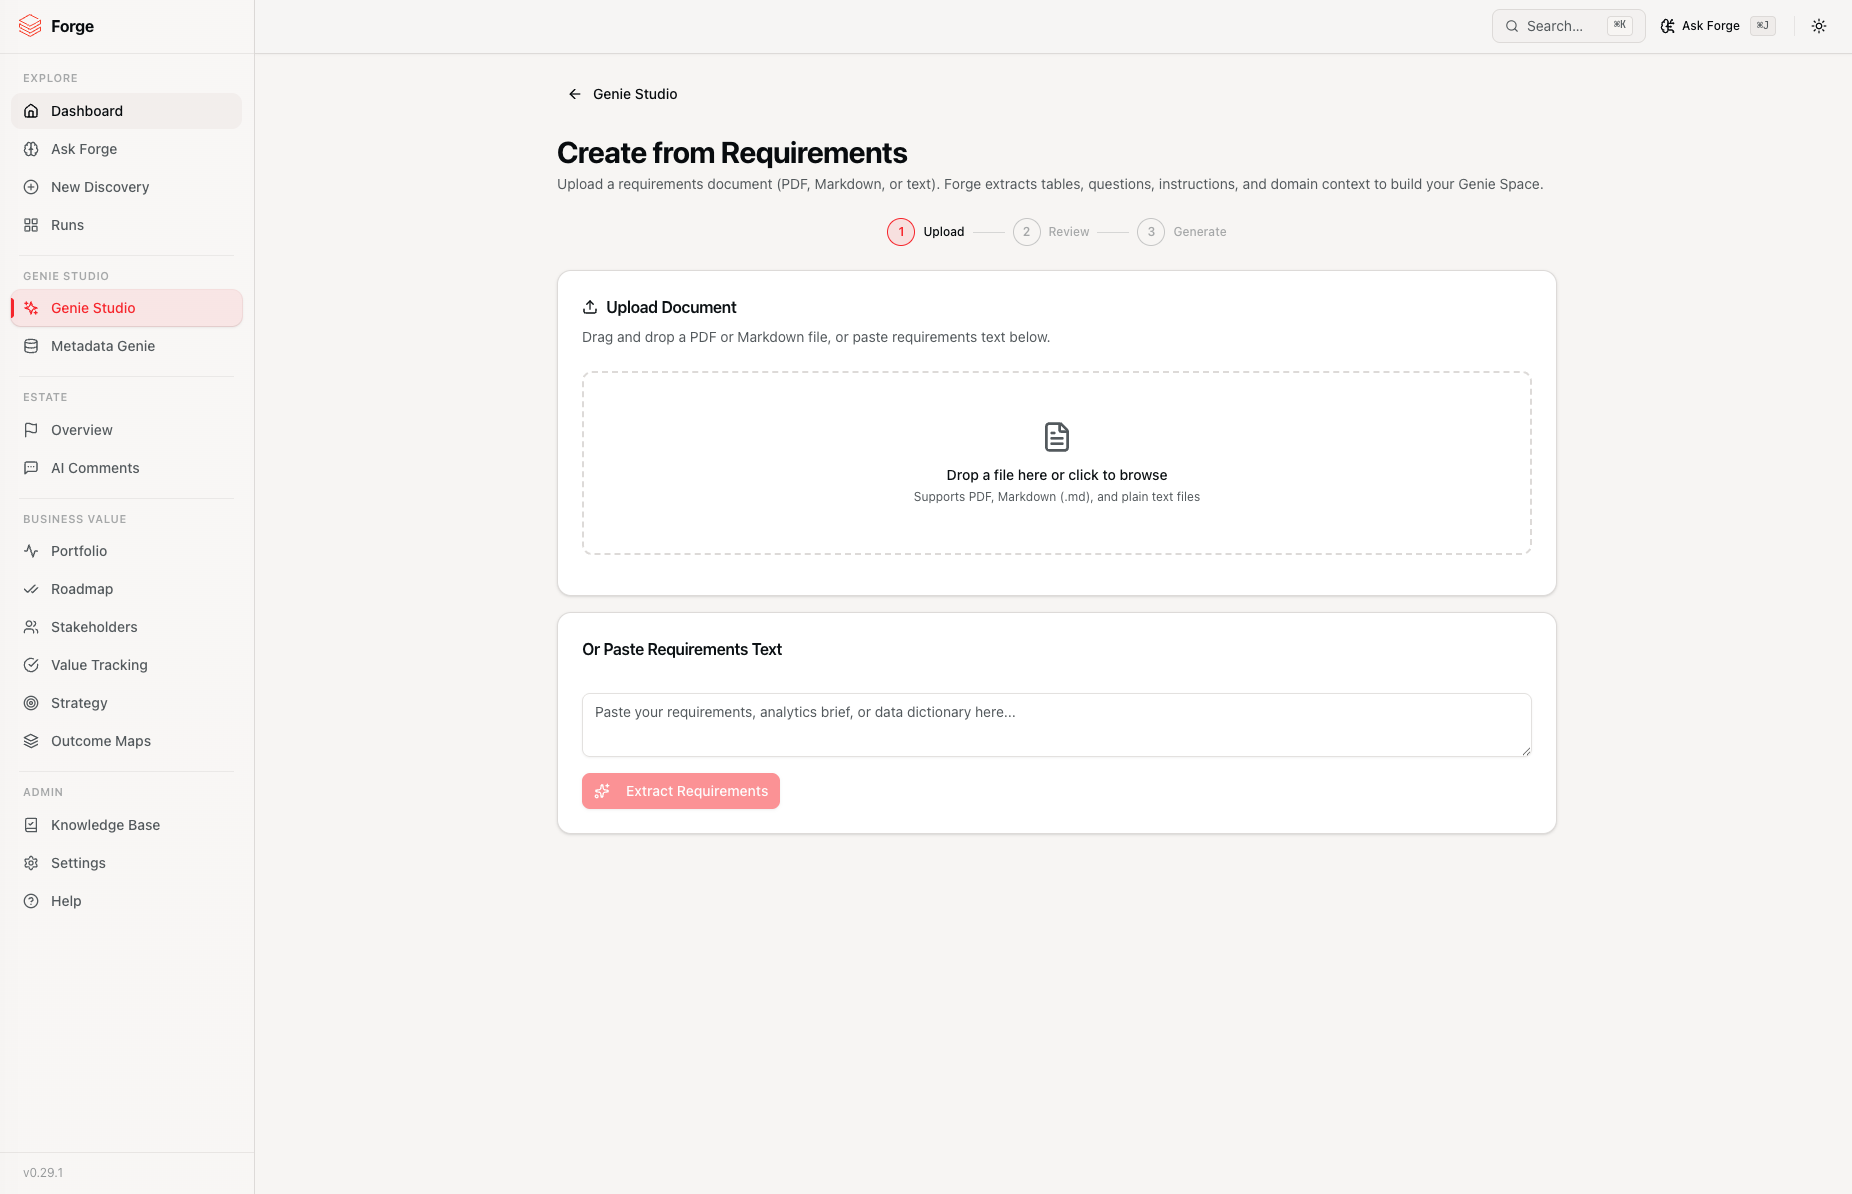The image size is (1852, 1194).
Task: Click Ask Forge button in header
Action: point(1717,26)
